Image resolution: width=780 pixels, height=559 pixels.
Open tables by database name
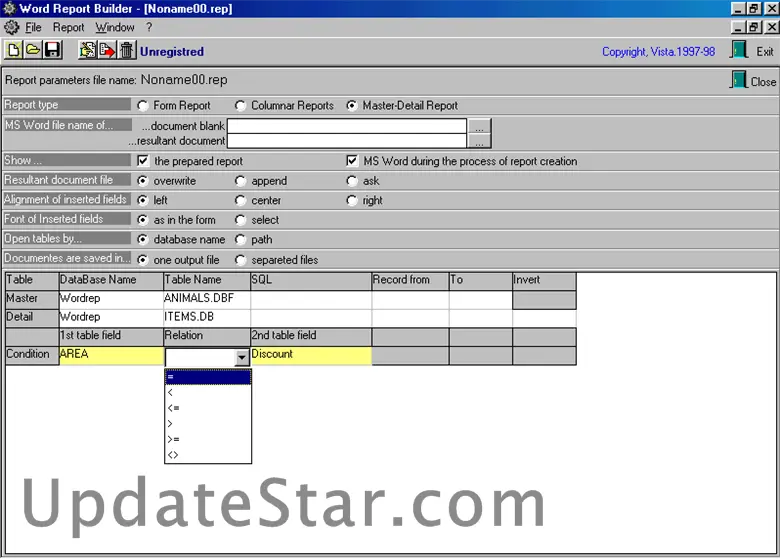[x=143, y=239]
